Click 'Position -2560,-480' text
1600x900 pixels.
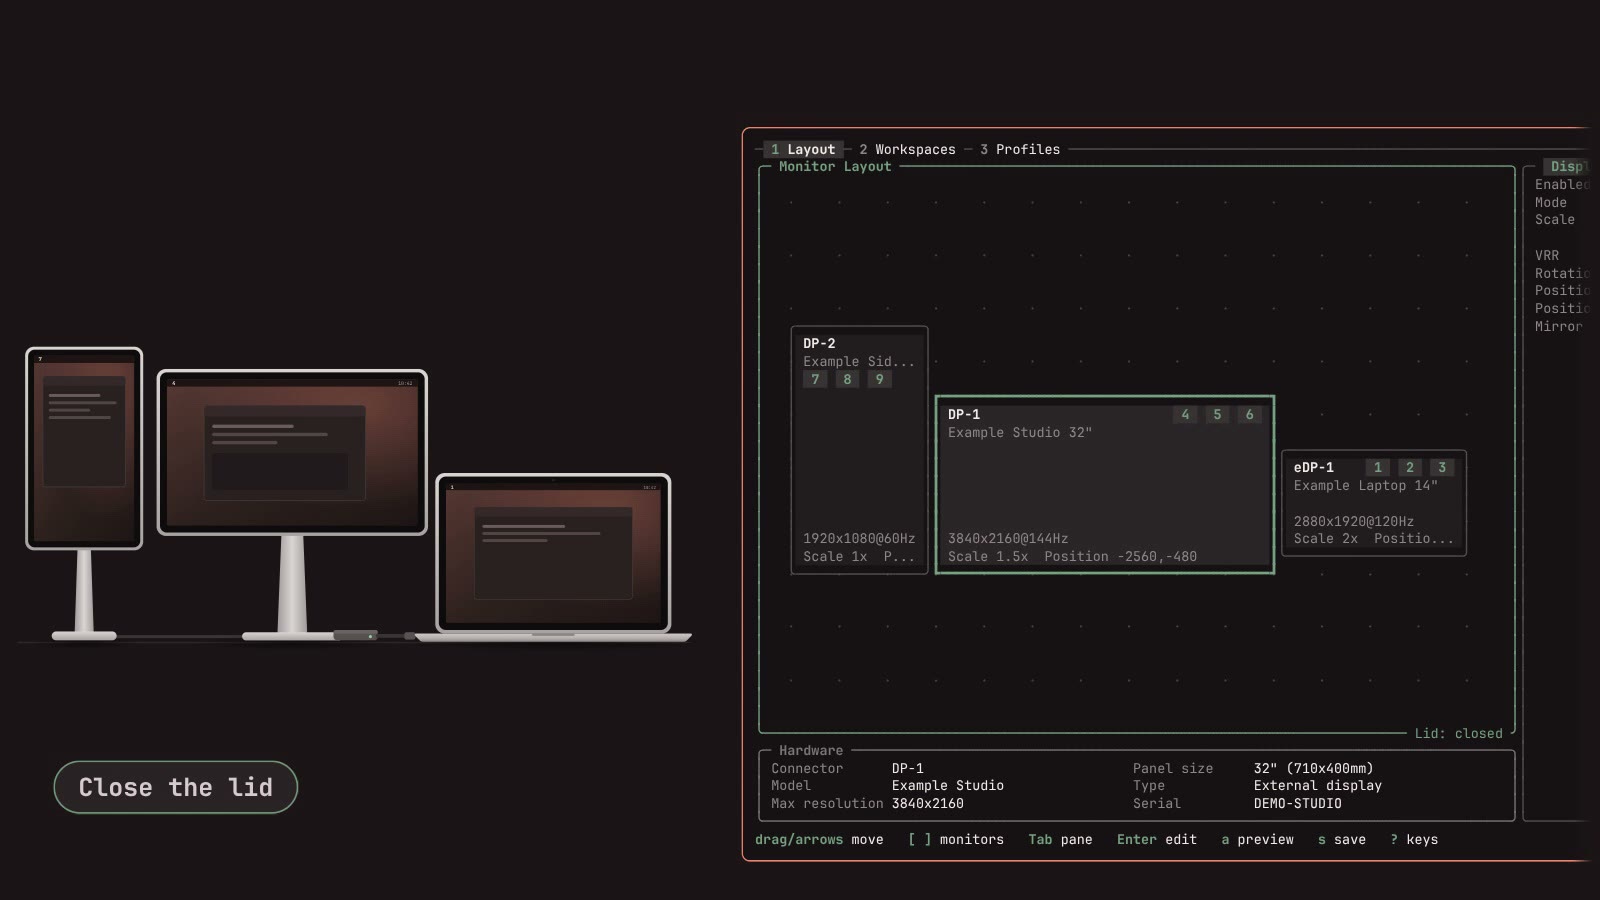coord(1120,556)
